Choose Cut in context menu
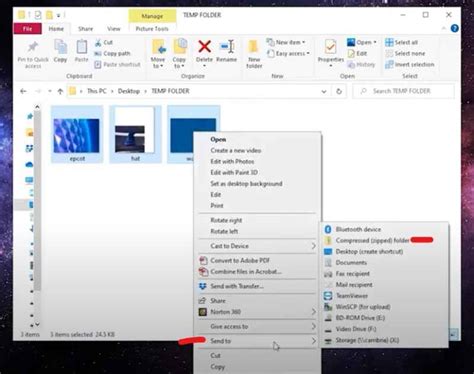The width and height of the screenshot is (474, 374). click(x=216, y=356)
